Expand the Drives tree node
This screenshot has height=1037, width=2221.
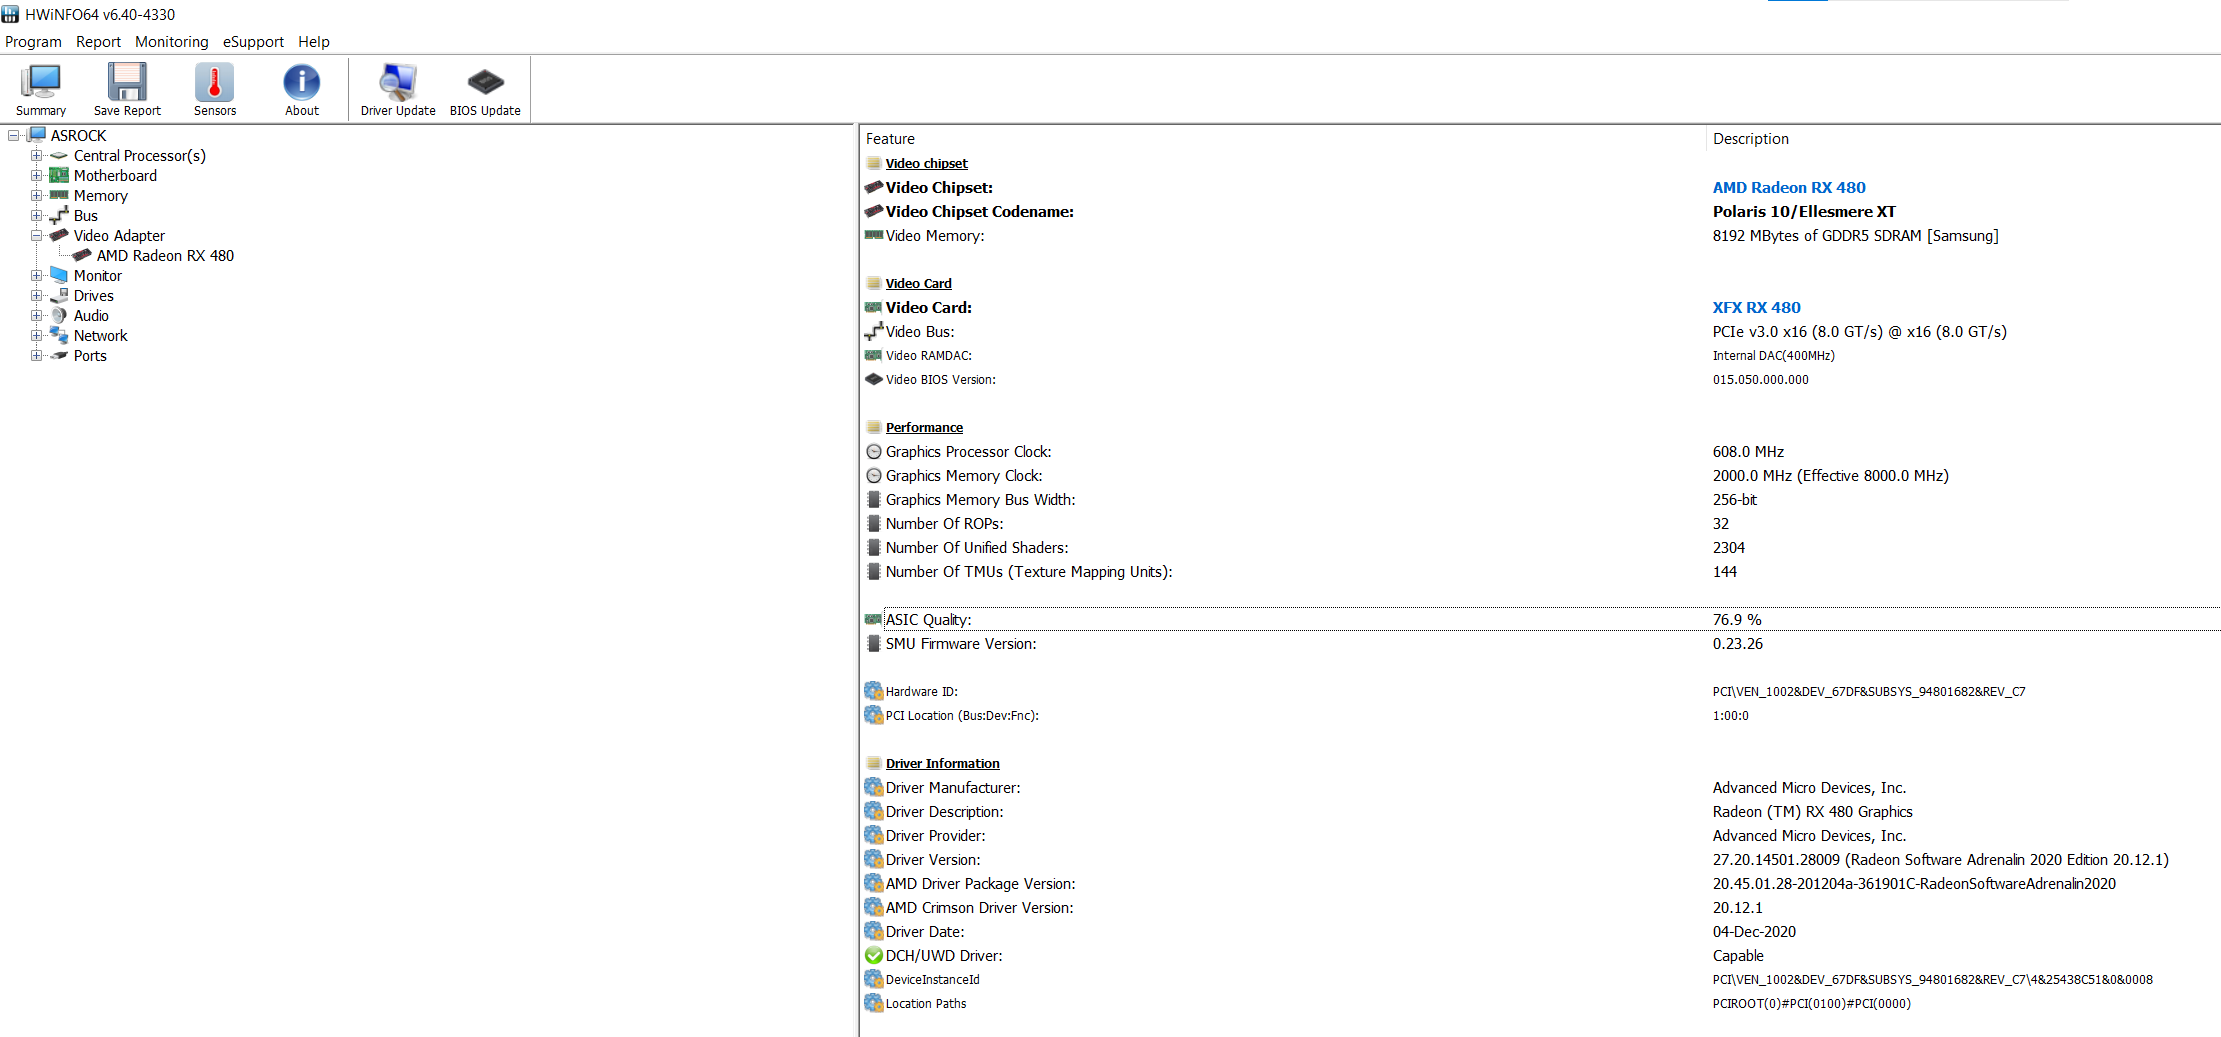[36, 296]
